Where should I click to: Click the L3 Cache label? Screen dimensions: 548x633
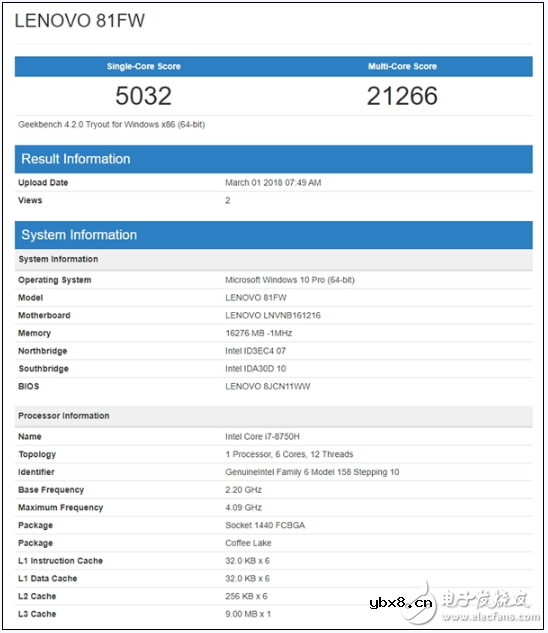pos(37,614)
